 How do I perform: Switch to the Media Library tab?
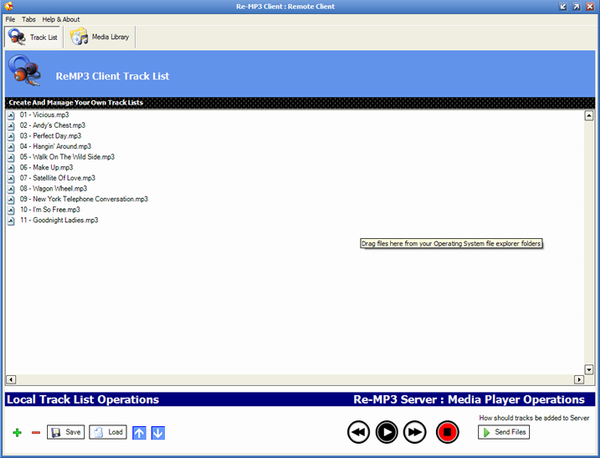(100, 37)
